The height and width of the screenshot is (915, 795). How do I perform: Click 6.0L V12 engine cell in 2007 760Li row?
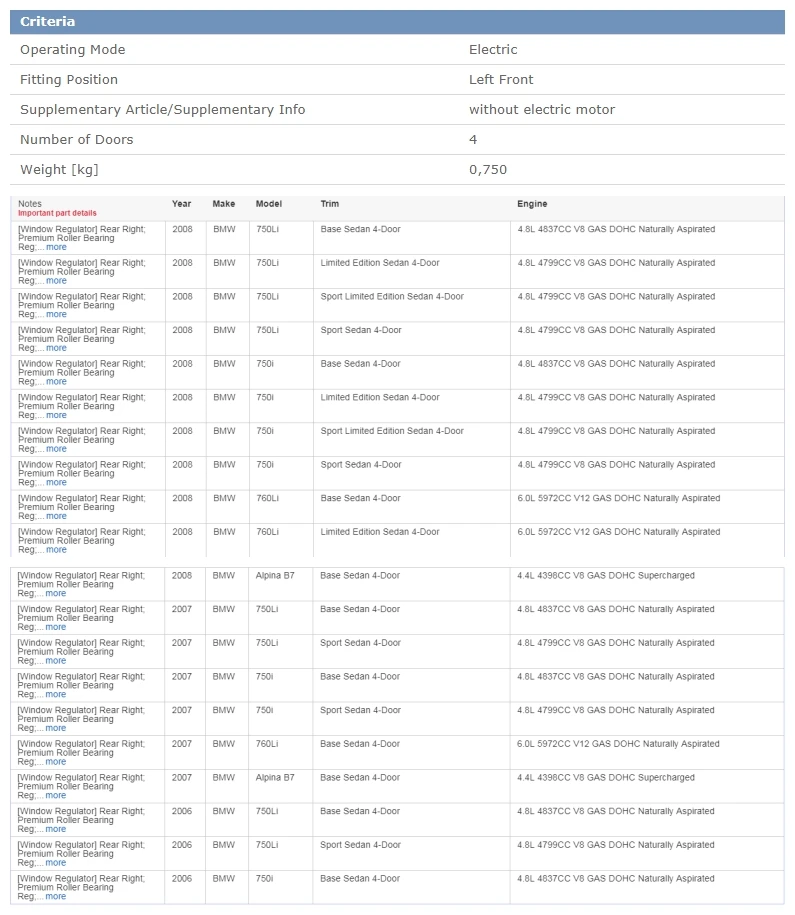click(618, 744)
